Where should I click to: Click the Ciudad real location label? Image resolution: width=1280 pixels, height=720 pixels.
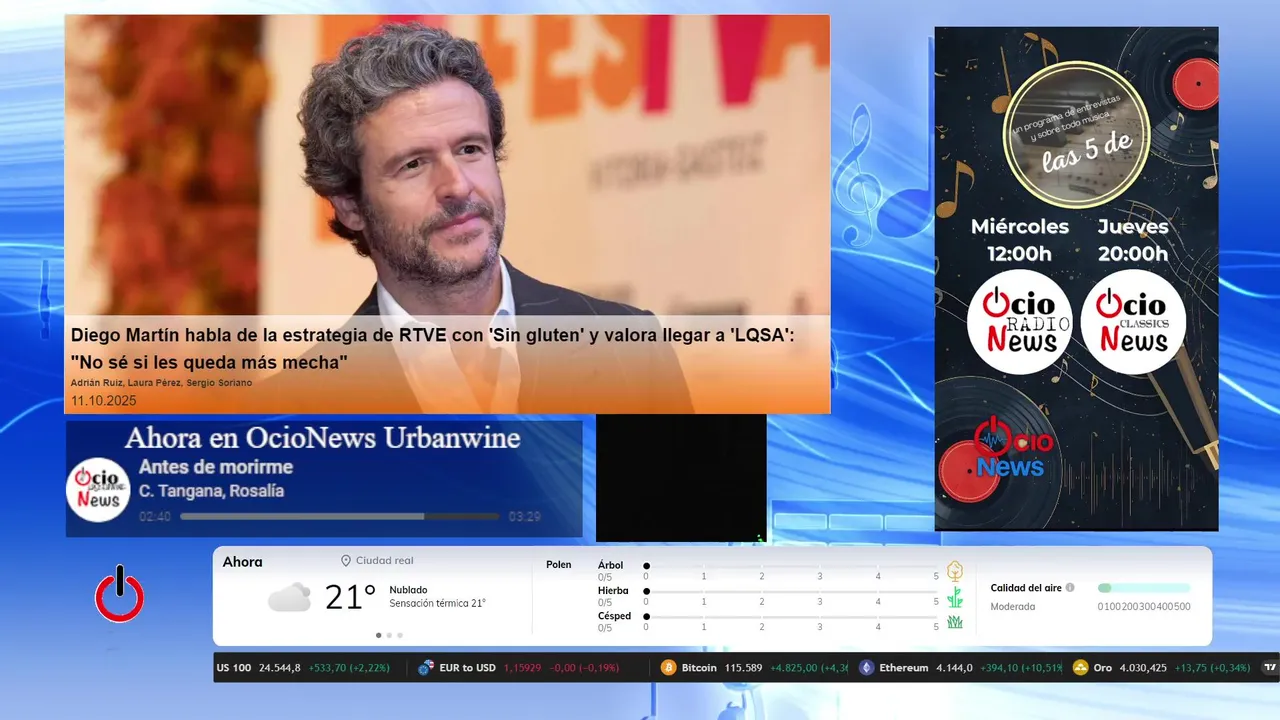[384, 561]
